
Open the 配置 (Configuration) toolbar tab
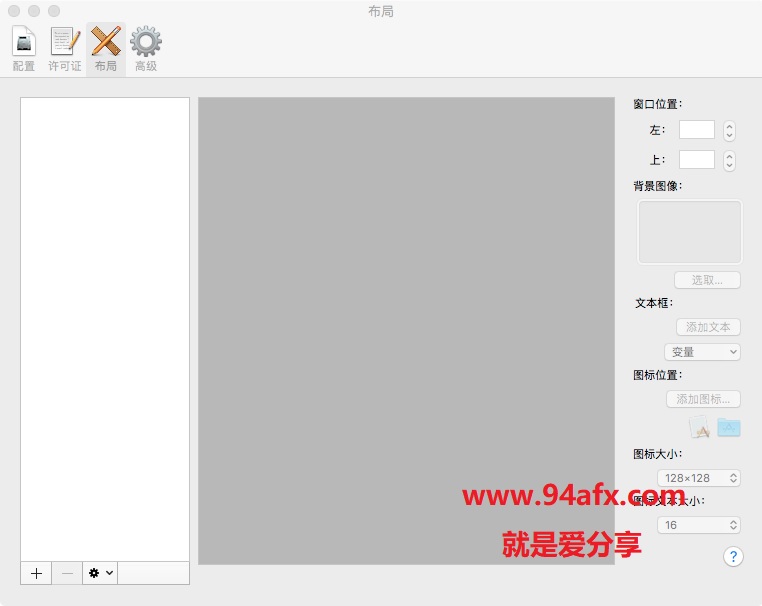point(24,49)
